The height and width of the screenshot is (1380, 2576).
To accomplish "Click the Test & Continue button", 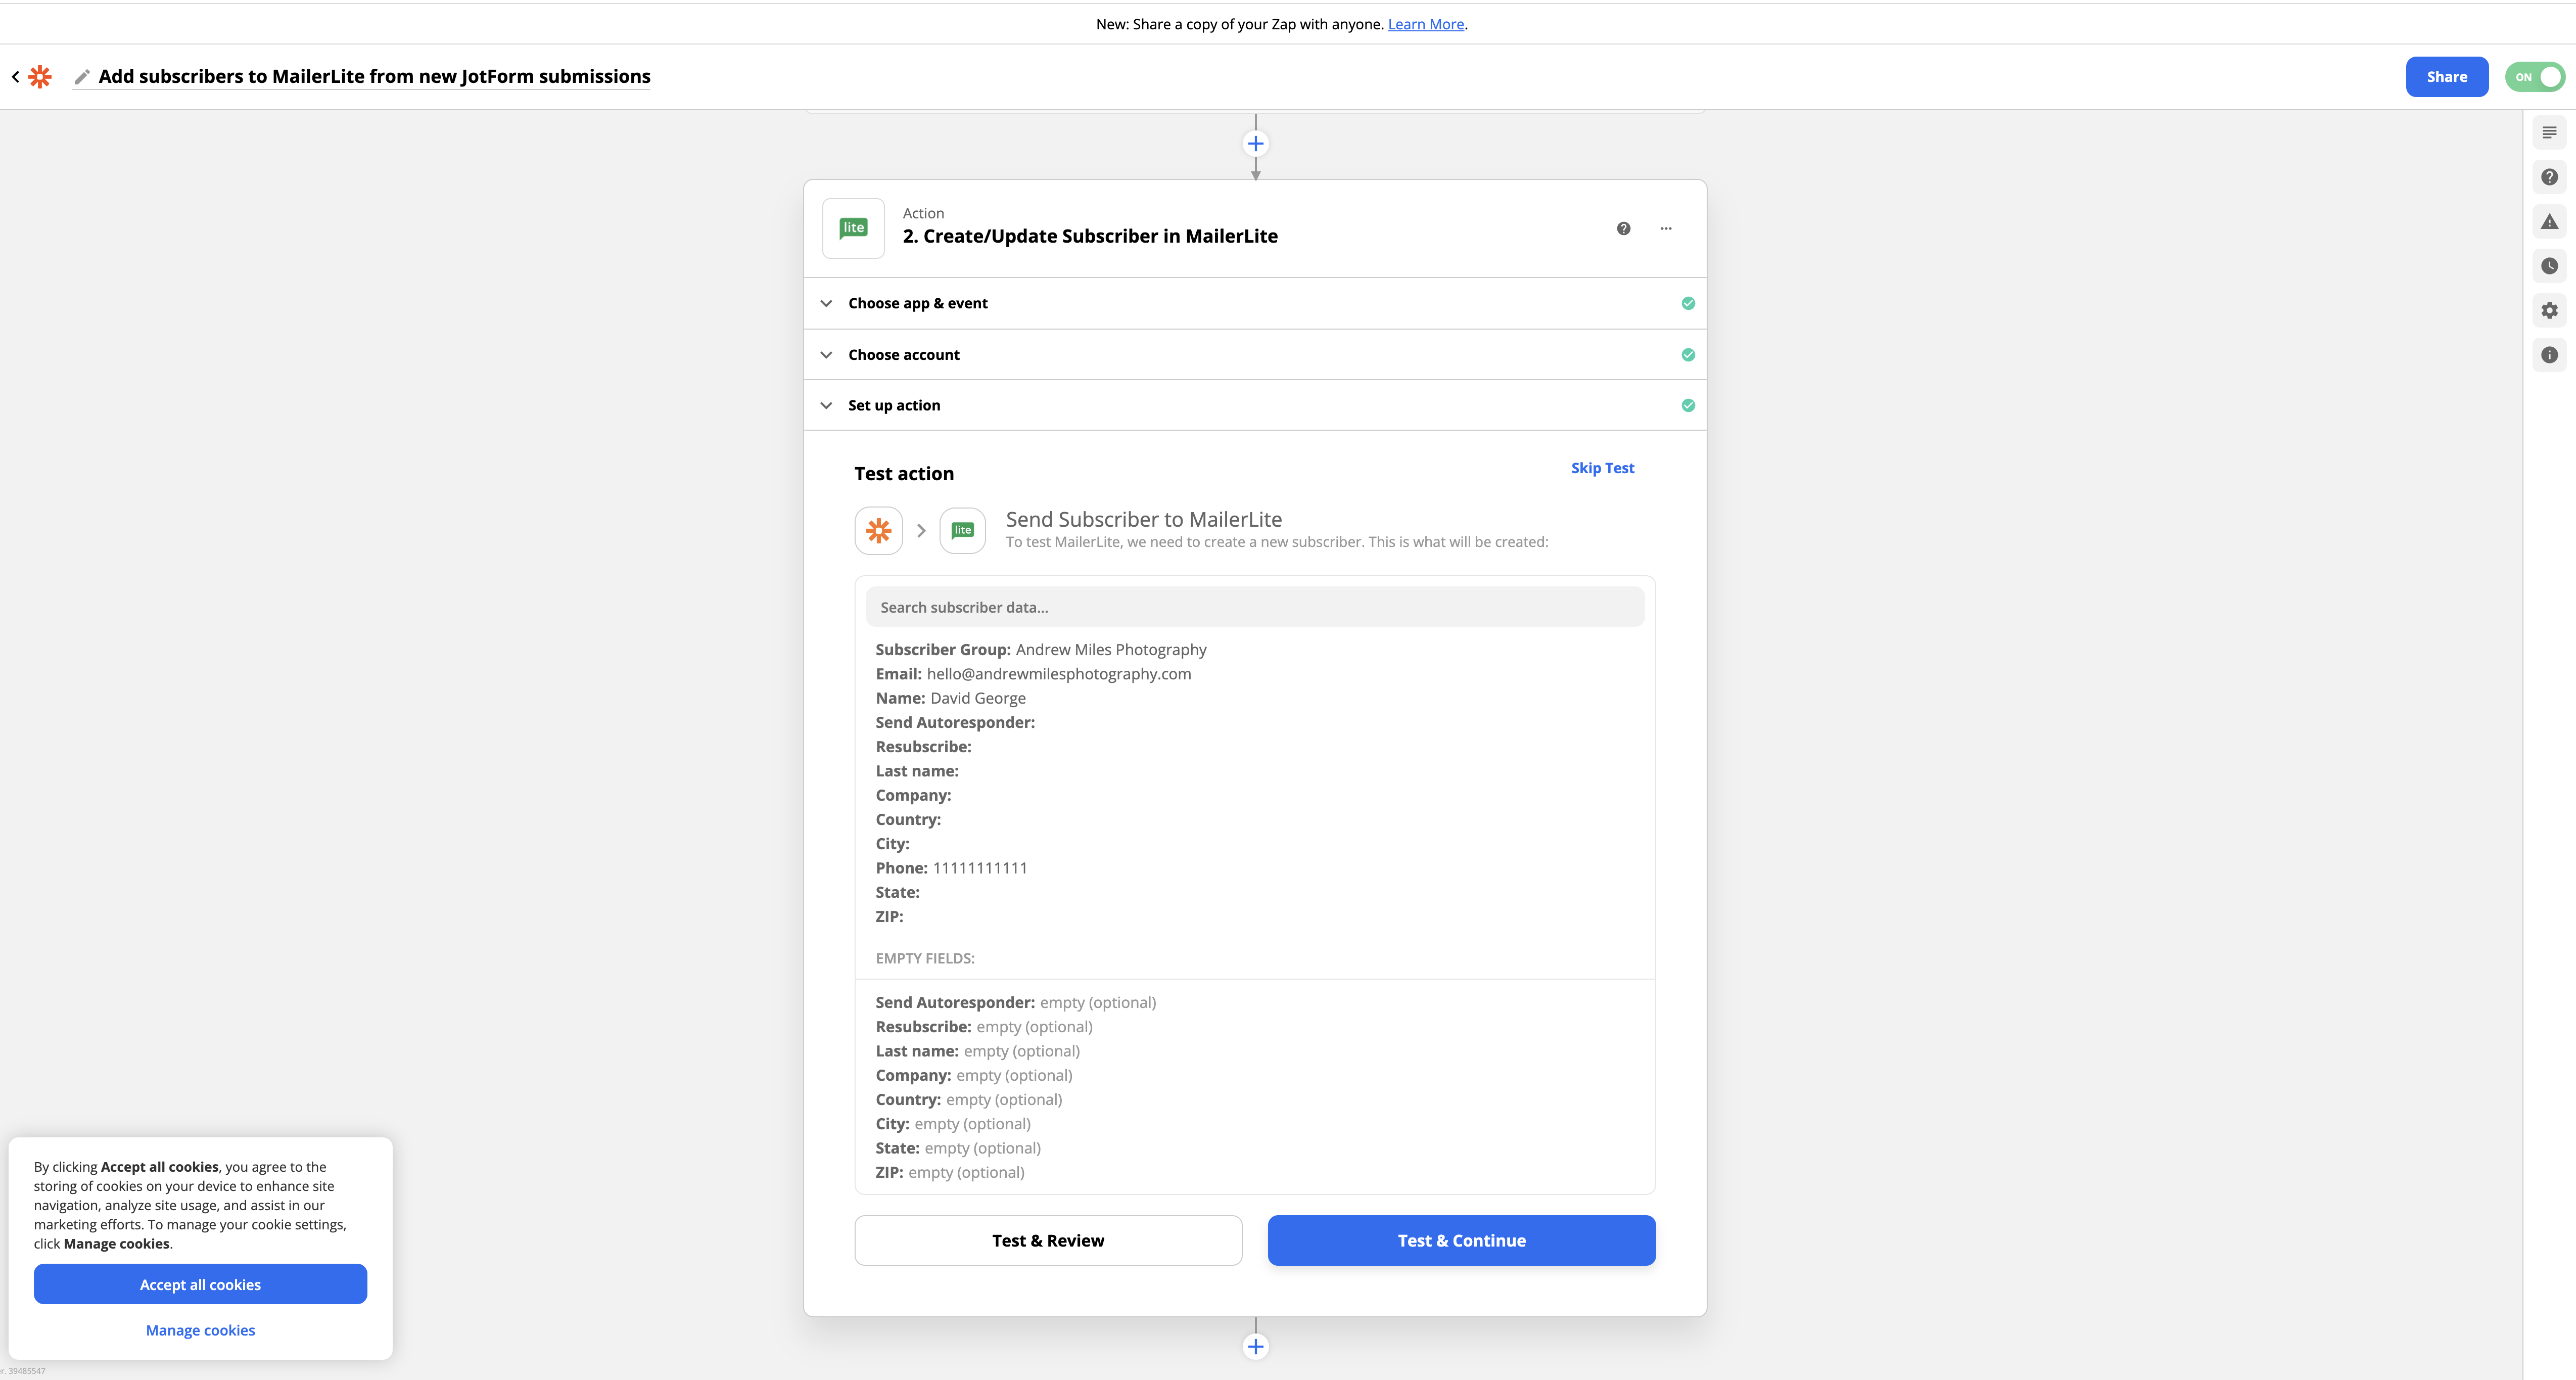I will (1461, 1240).
